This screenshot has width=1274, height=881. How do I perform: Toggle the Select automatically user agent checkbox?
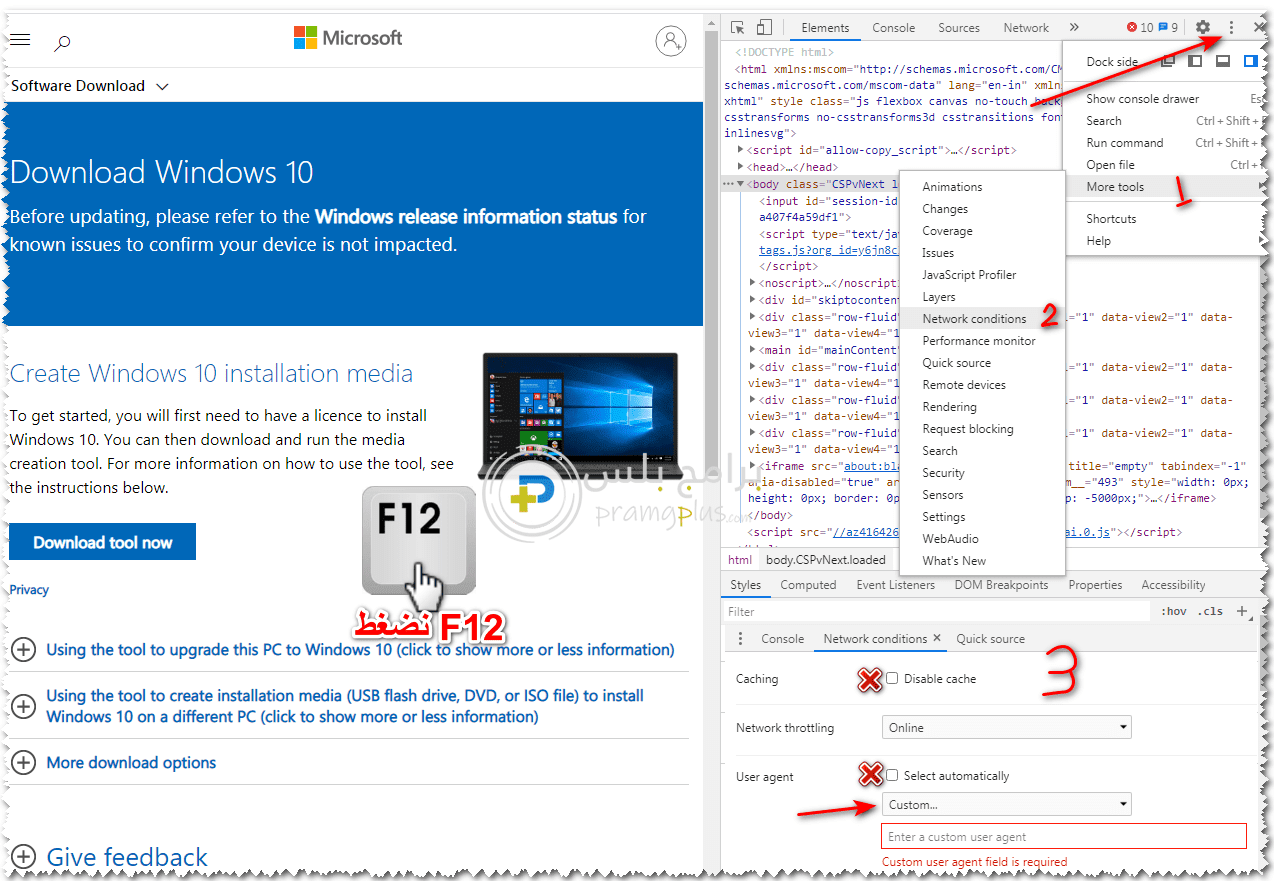point(892,775)
